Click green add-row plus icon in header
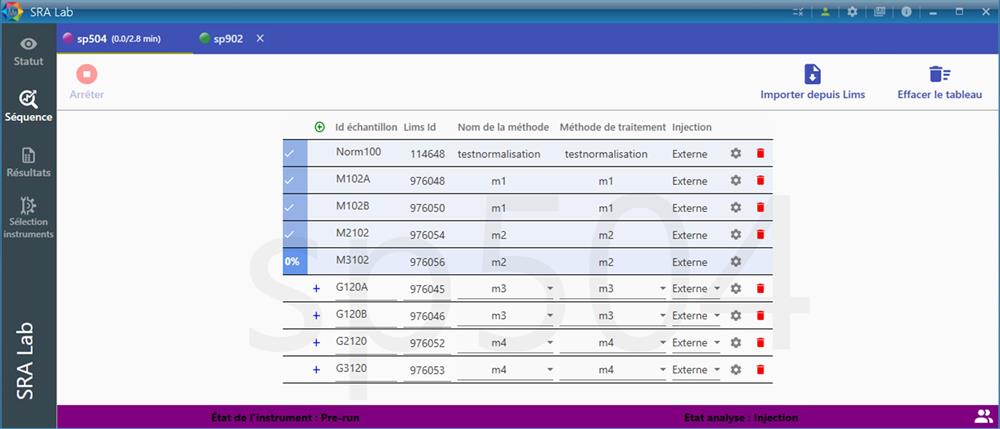The width and height of the screenshot is (1000, 429). pyautogui.click(x=320, y=127)
